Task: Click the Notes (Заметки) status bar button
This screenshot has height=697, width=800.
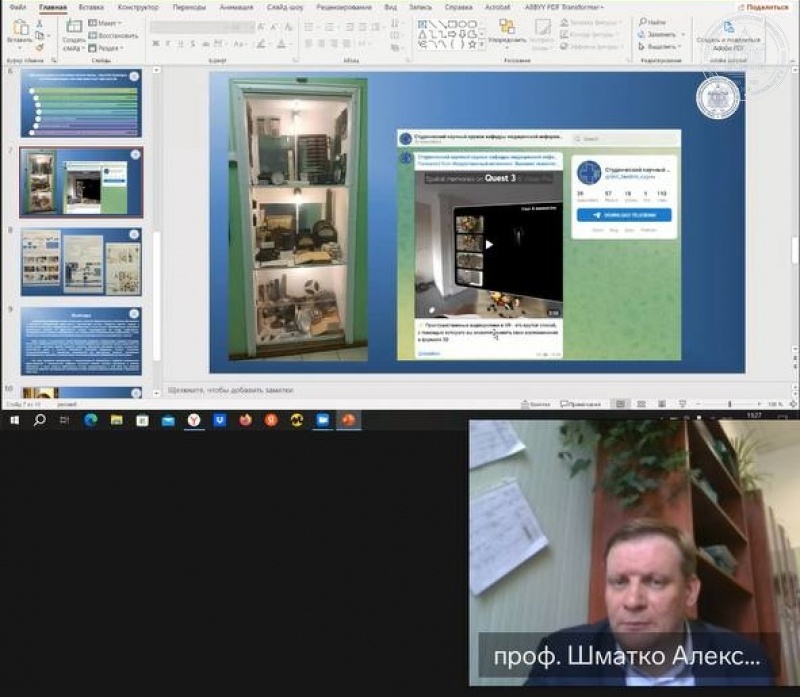Action: 535,404
